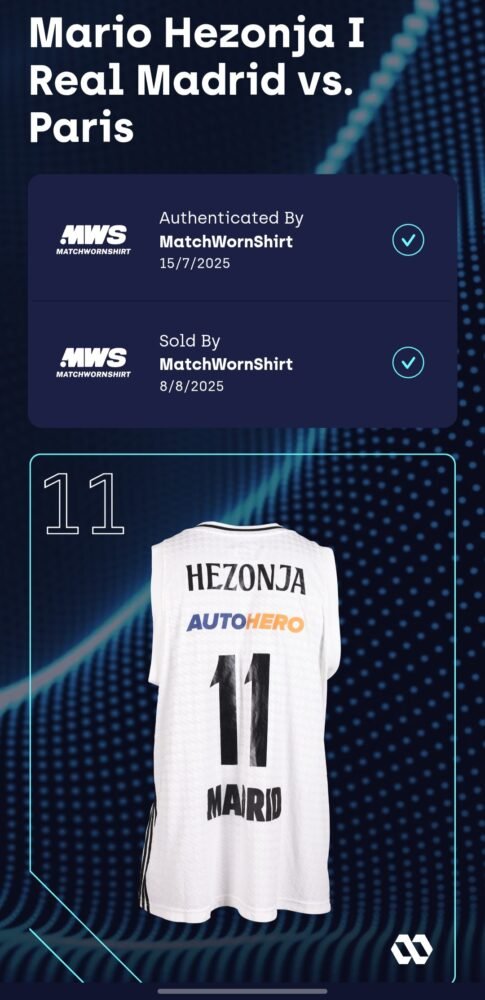Click the black striped jersey collar
The height and width of the screenshot is (1000, 485).
click(x=239, y=527)
